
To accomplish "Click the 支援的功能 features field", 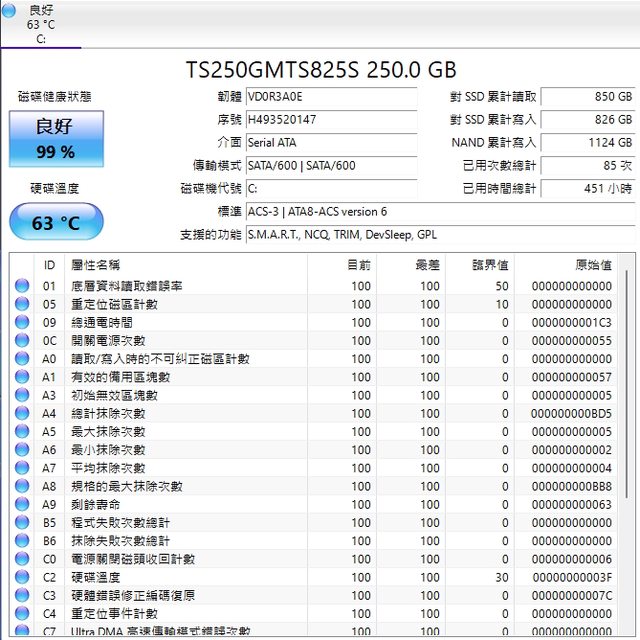I will tap(440, 235).
